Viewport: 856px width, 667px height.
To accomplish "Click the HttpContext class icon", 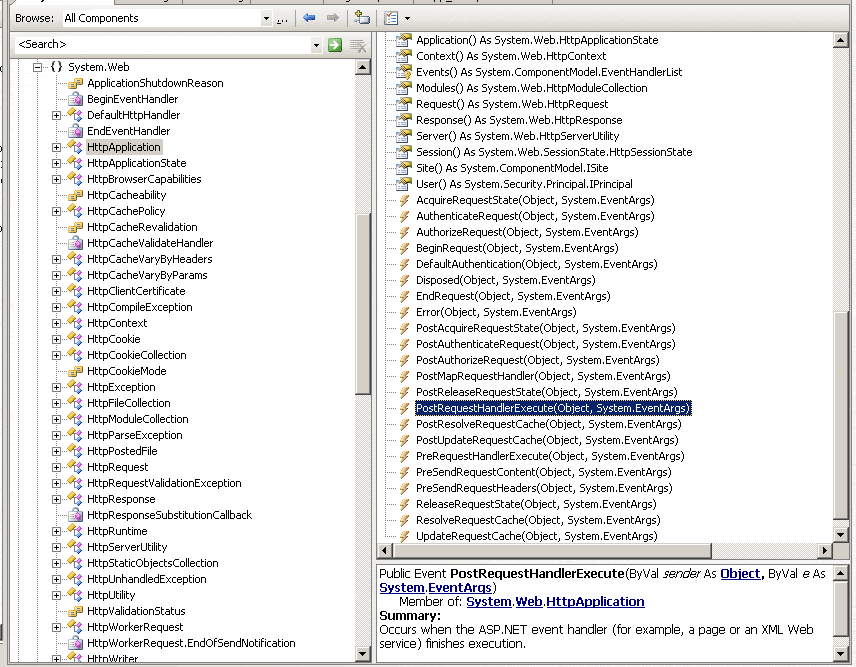I will [x=75, y=323].
